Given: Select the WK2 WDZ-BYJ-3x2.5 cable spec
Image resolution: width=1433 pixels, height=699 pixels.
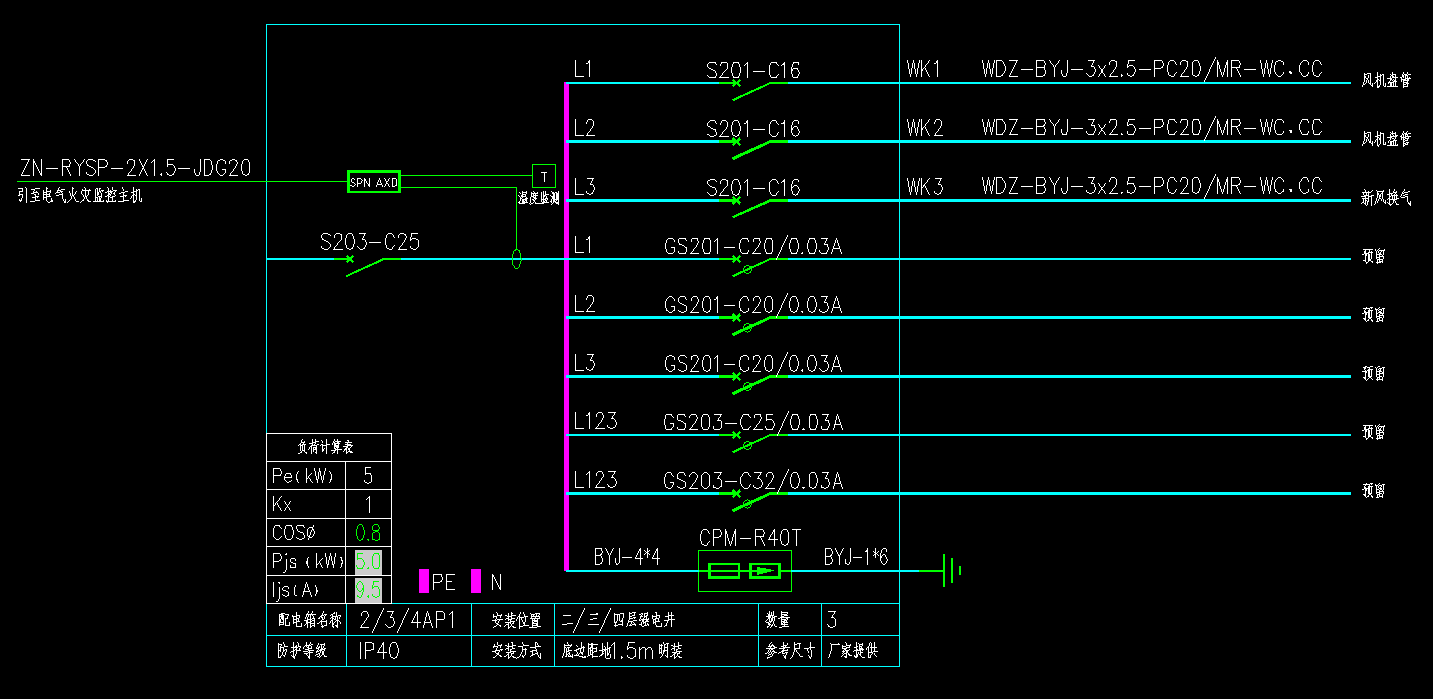Looking at the screenshot, I should (1152, 128).
